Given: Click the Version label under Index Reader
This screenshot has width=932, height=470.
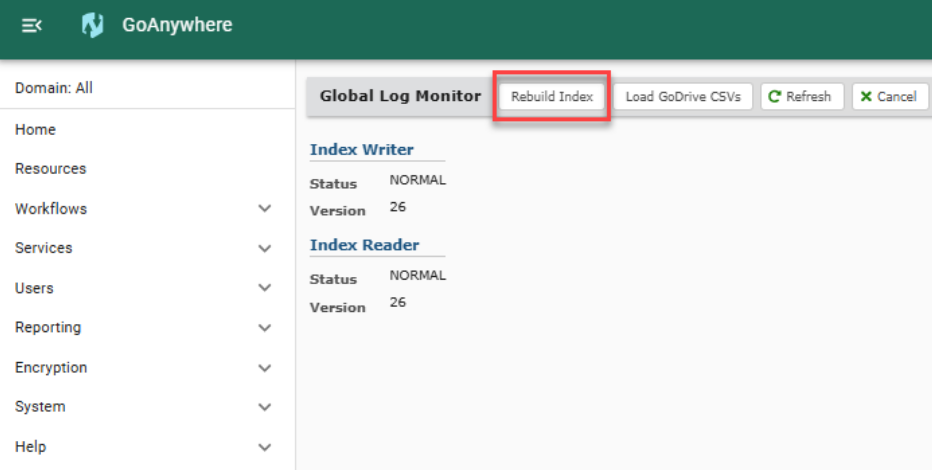Looking at the screenshot, I should [x=337, y=308].
